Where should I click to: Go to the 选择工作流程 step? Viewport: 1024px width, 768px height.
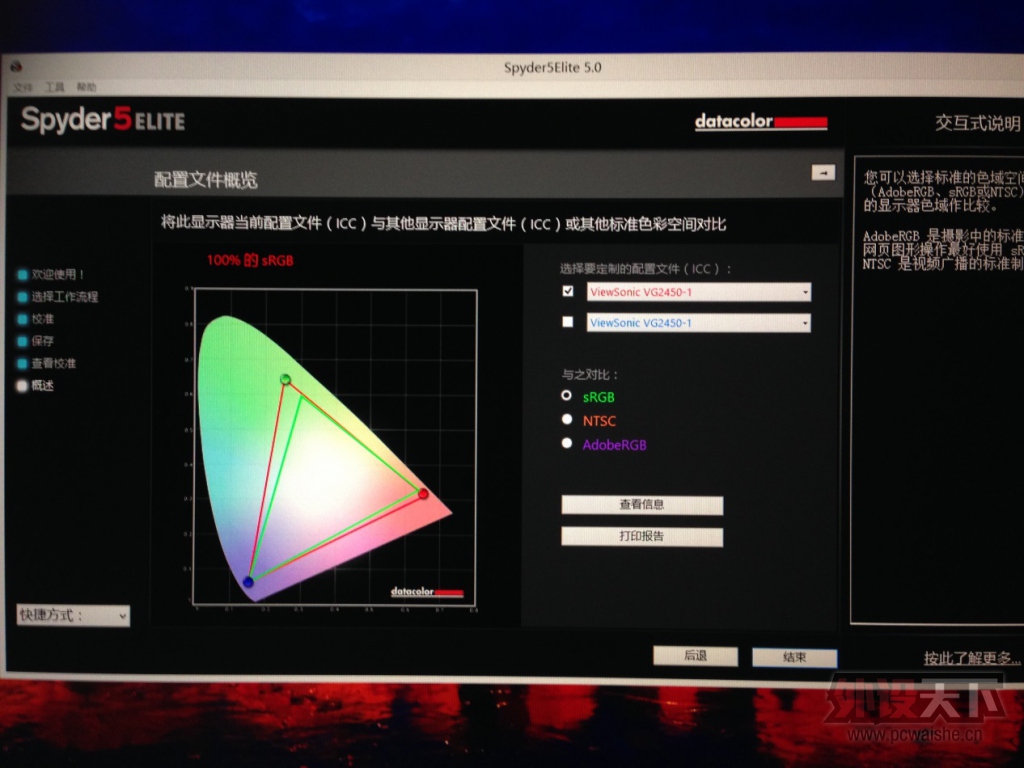(x=57, y=296)
